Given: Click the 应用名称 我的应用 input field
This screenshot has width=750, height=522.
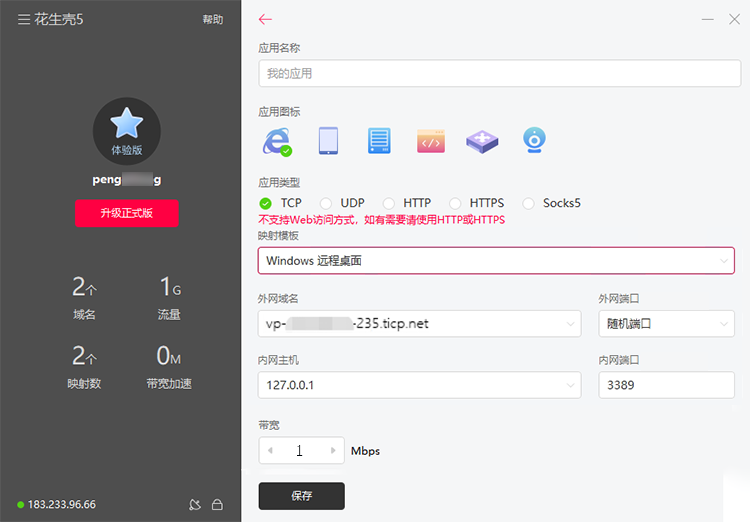Looking at the screenshot, I should (500, 73).
